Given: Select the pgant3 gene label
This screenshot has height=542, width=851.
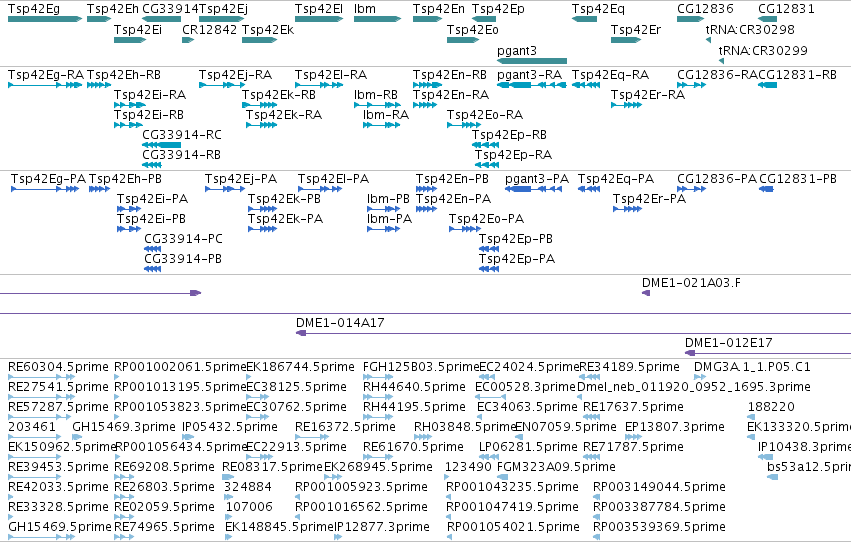Looking at the screenshot, I should (517, 50).
